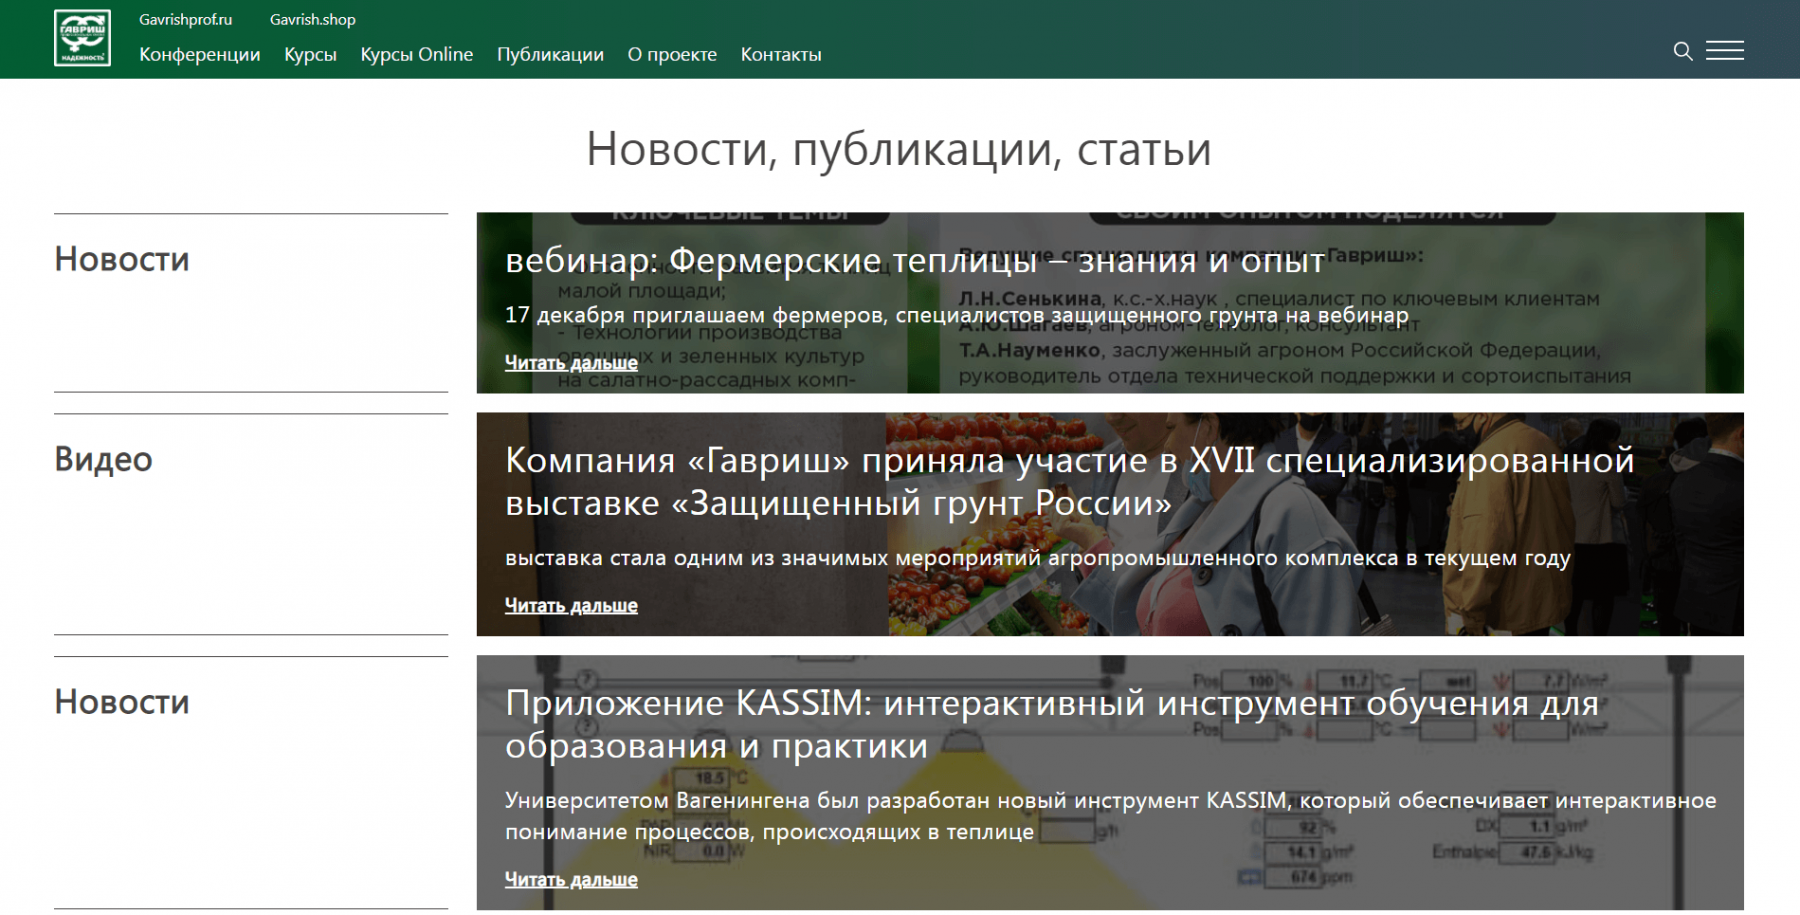This screenshot has width=1800, height=915.
Task: Follow the Gavrishprof.ru link
Action: pyautogui.click(x=185, y=20)
